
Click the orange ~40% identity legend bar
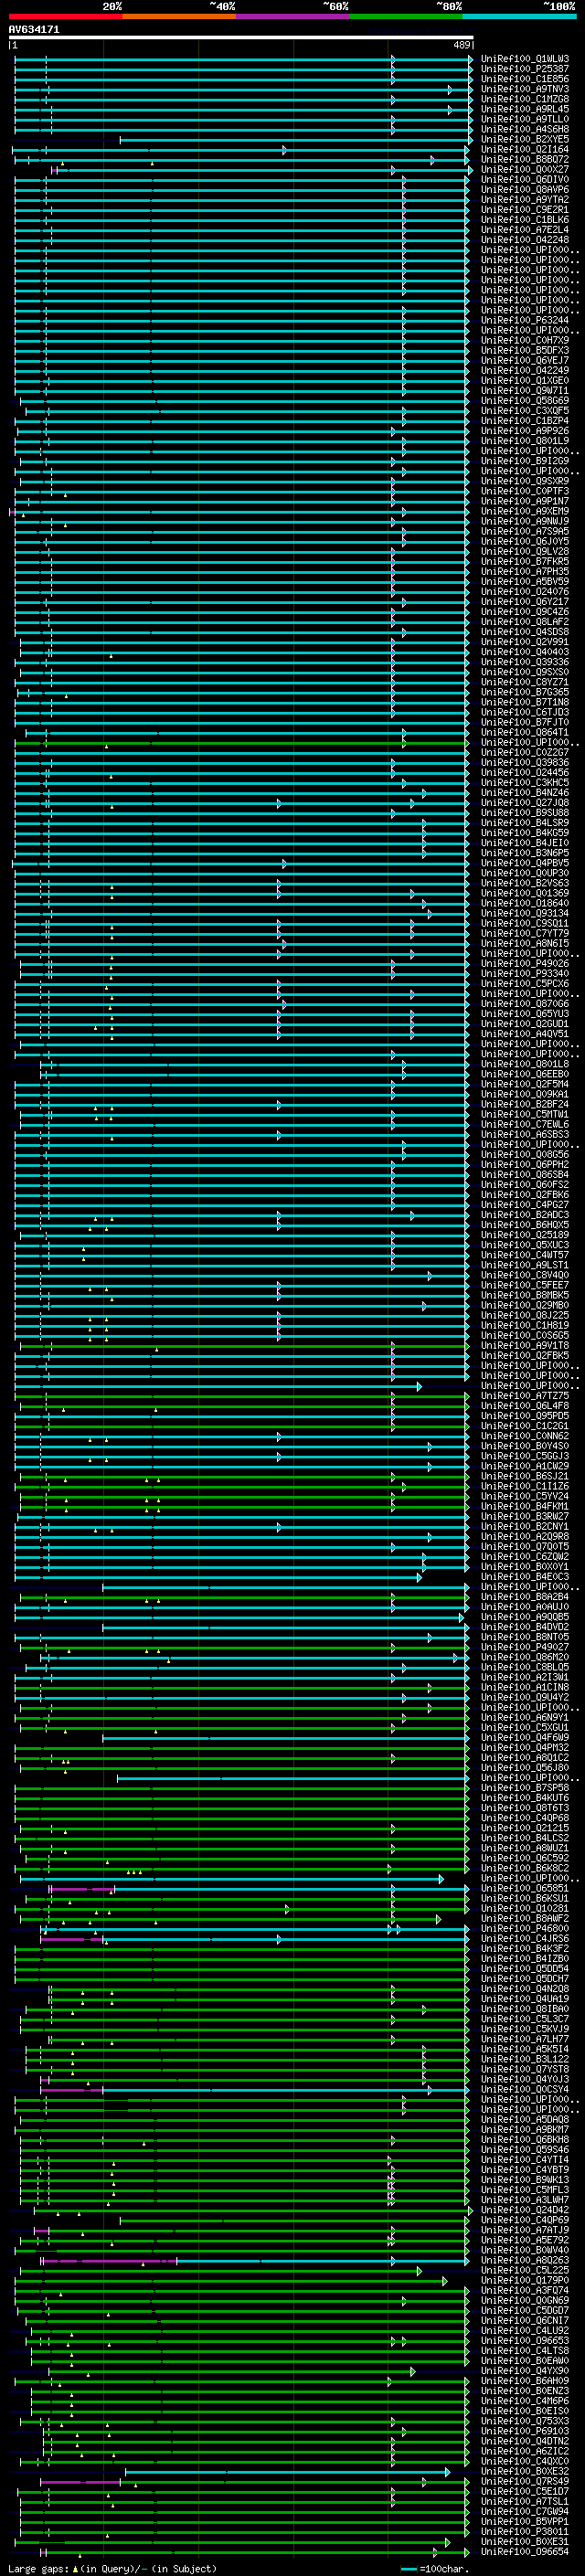179,16
